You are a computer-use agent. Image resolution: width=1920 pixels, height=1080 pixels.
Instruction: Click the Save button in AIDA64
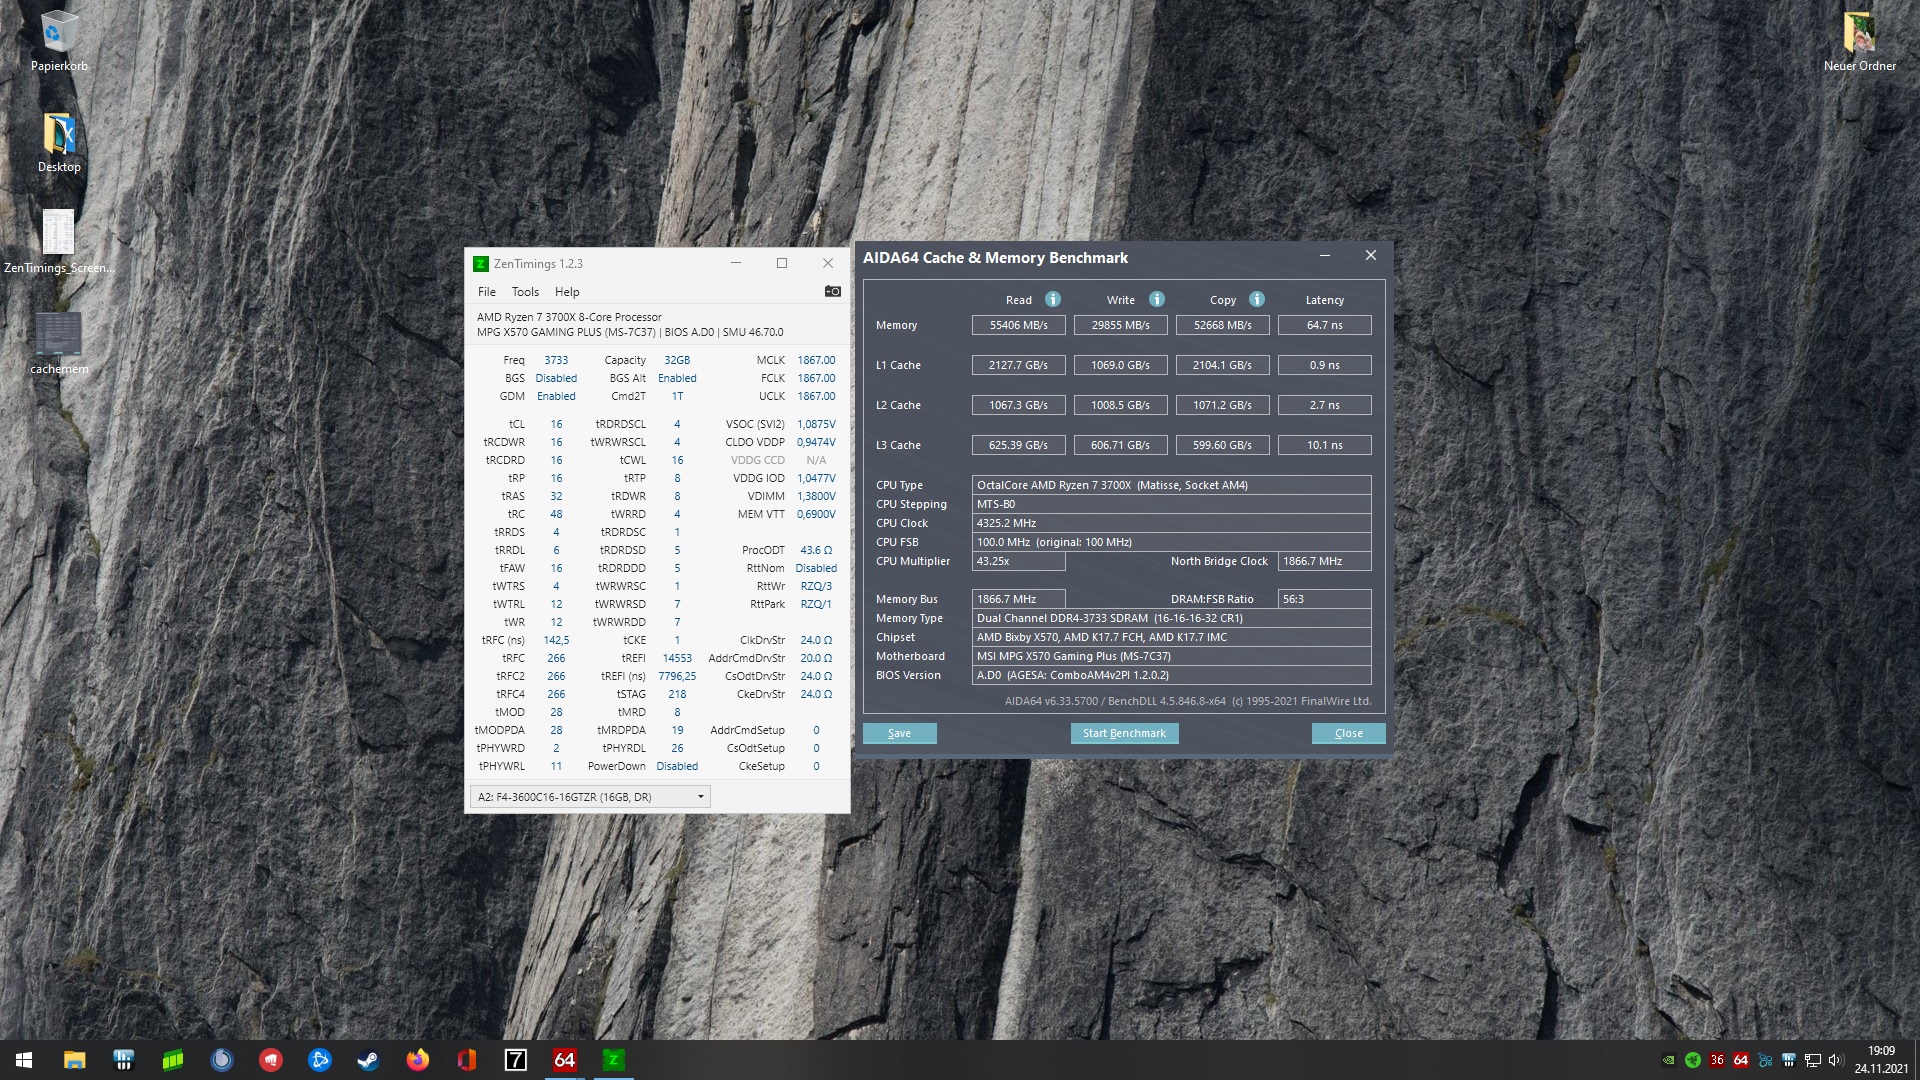[x=899, y=733]
